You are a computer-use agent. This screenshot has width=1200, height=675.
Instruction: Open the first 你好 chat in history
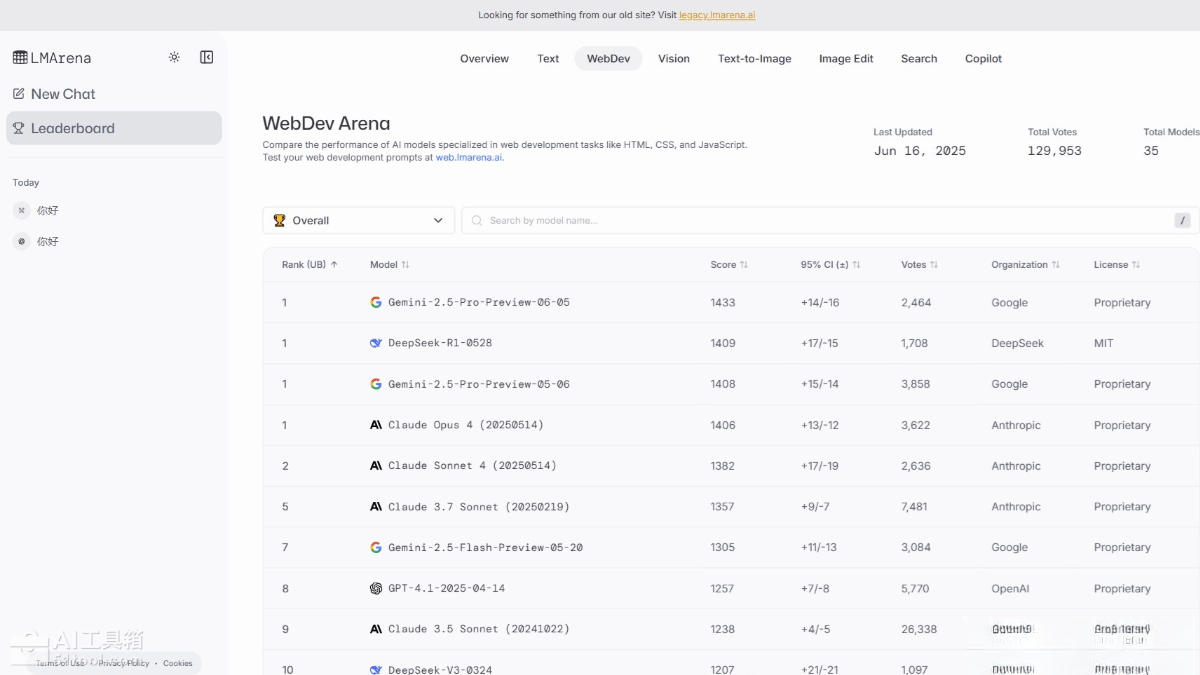(x=48, y=211)
